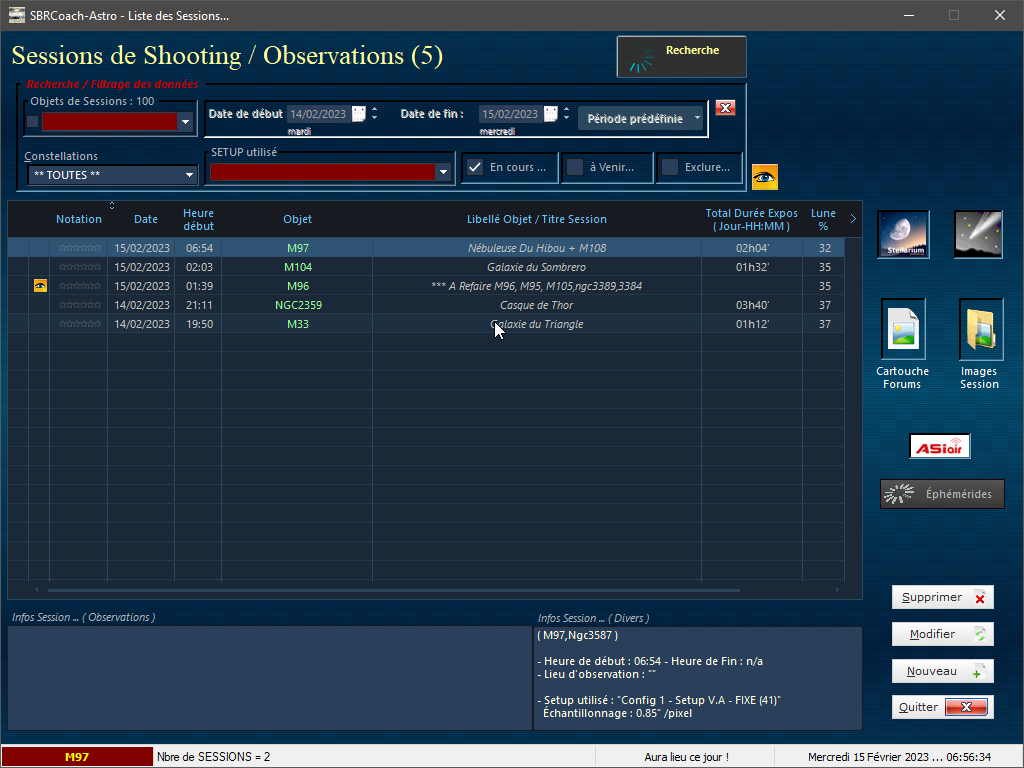1024x768 pixels.
Task: Tick the Objets de Sessions checkbox
Action: click(x=32, y=121)
